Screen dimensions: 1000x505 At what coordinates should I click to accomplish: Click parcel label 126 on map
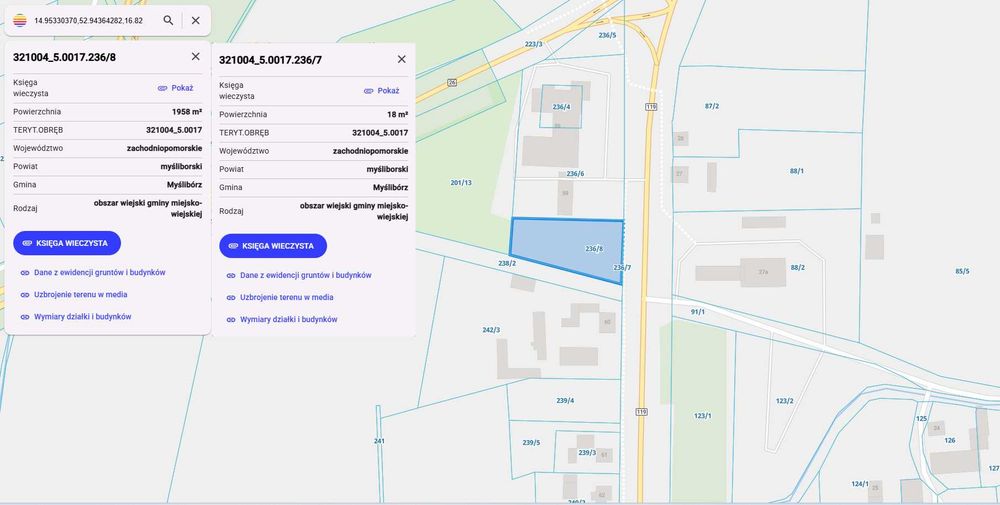click(x=950, y=441)
